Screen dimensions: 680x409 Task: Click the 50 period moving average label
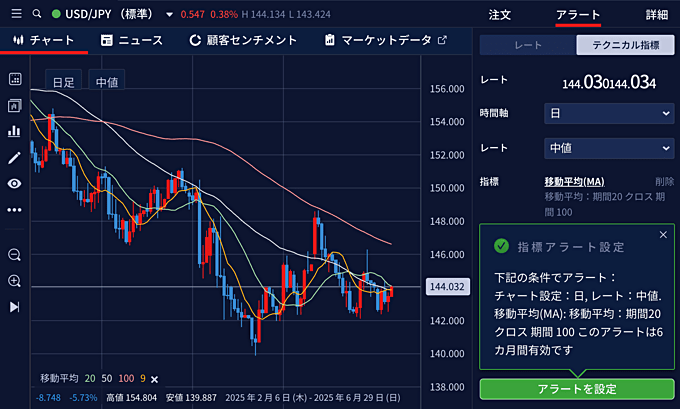(107, 379)
